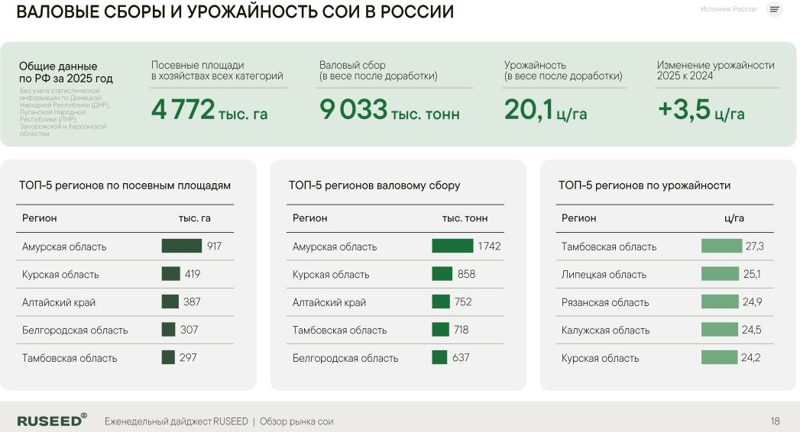This screenshot has width=800, height=432.
Task: Click the 24,2 value for Курская область
Action: 751,358
